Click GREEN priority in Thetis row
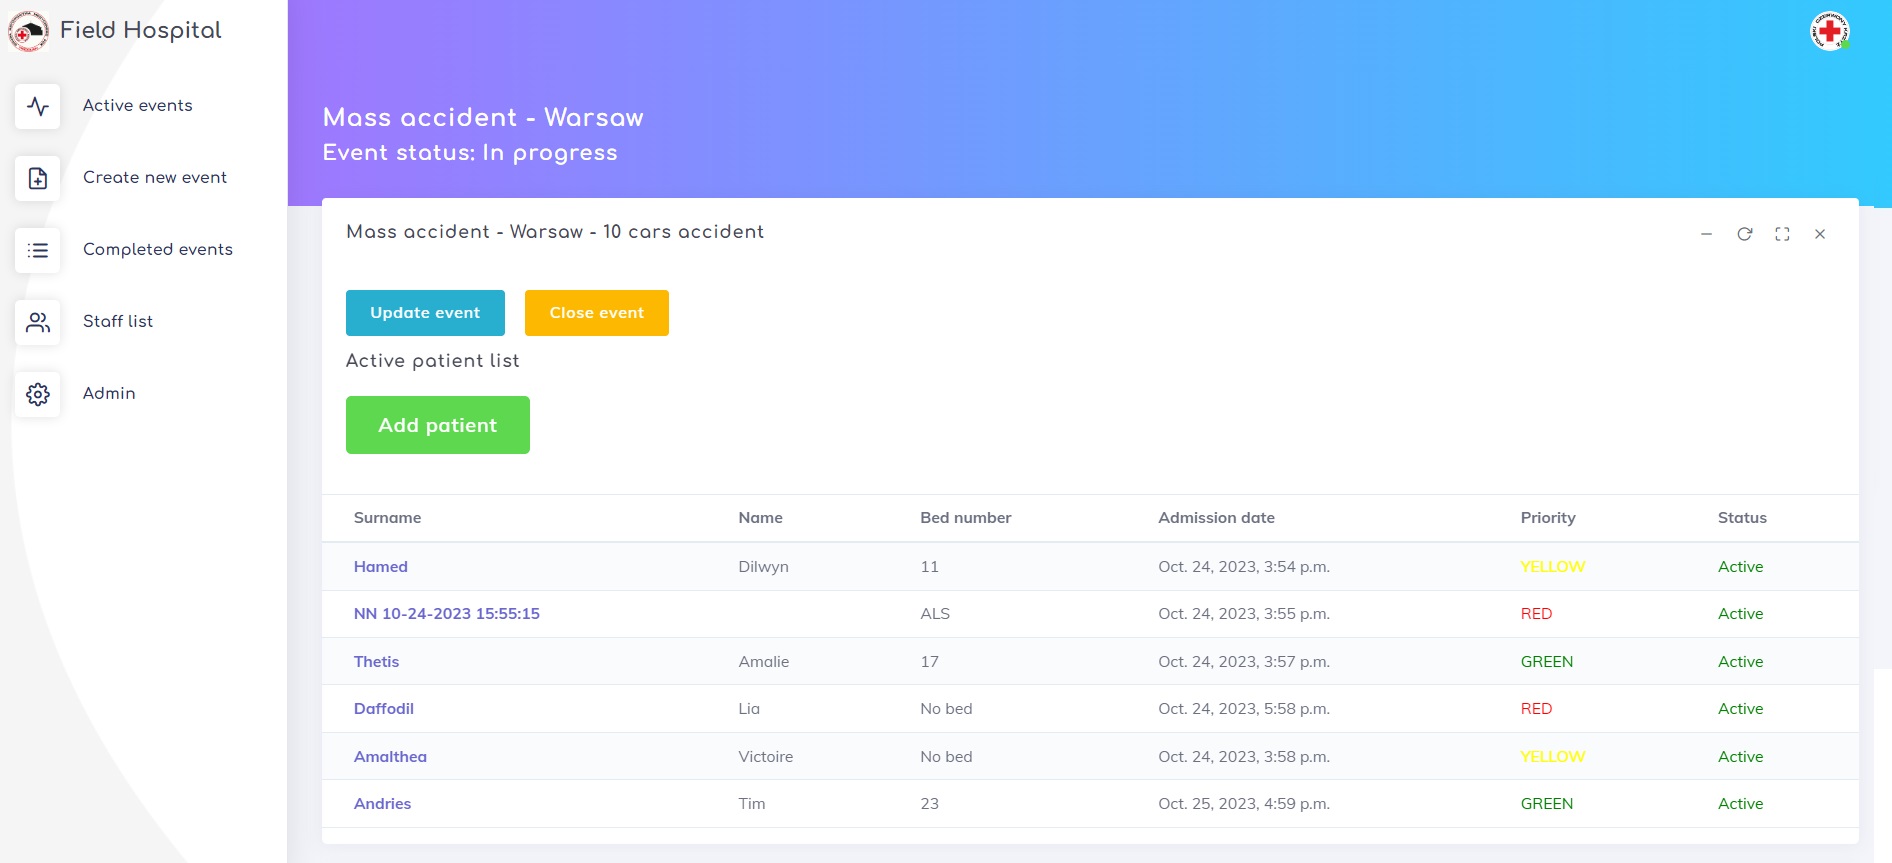The image size is (1892, 863). (1547, 662)
